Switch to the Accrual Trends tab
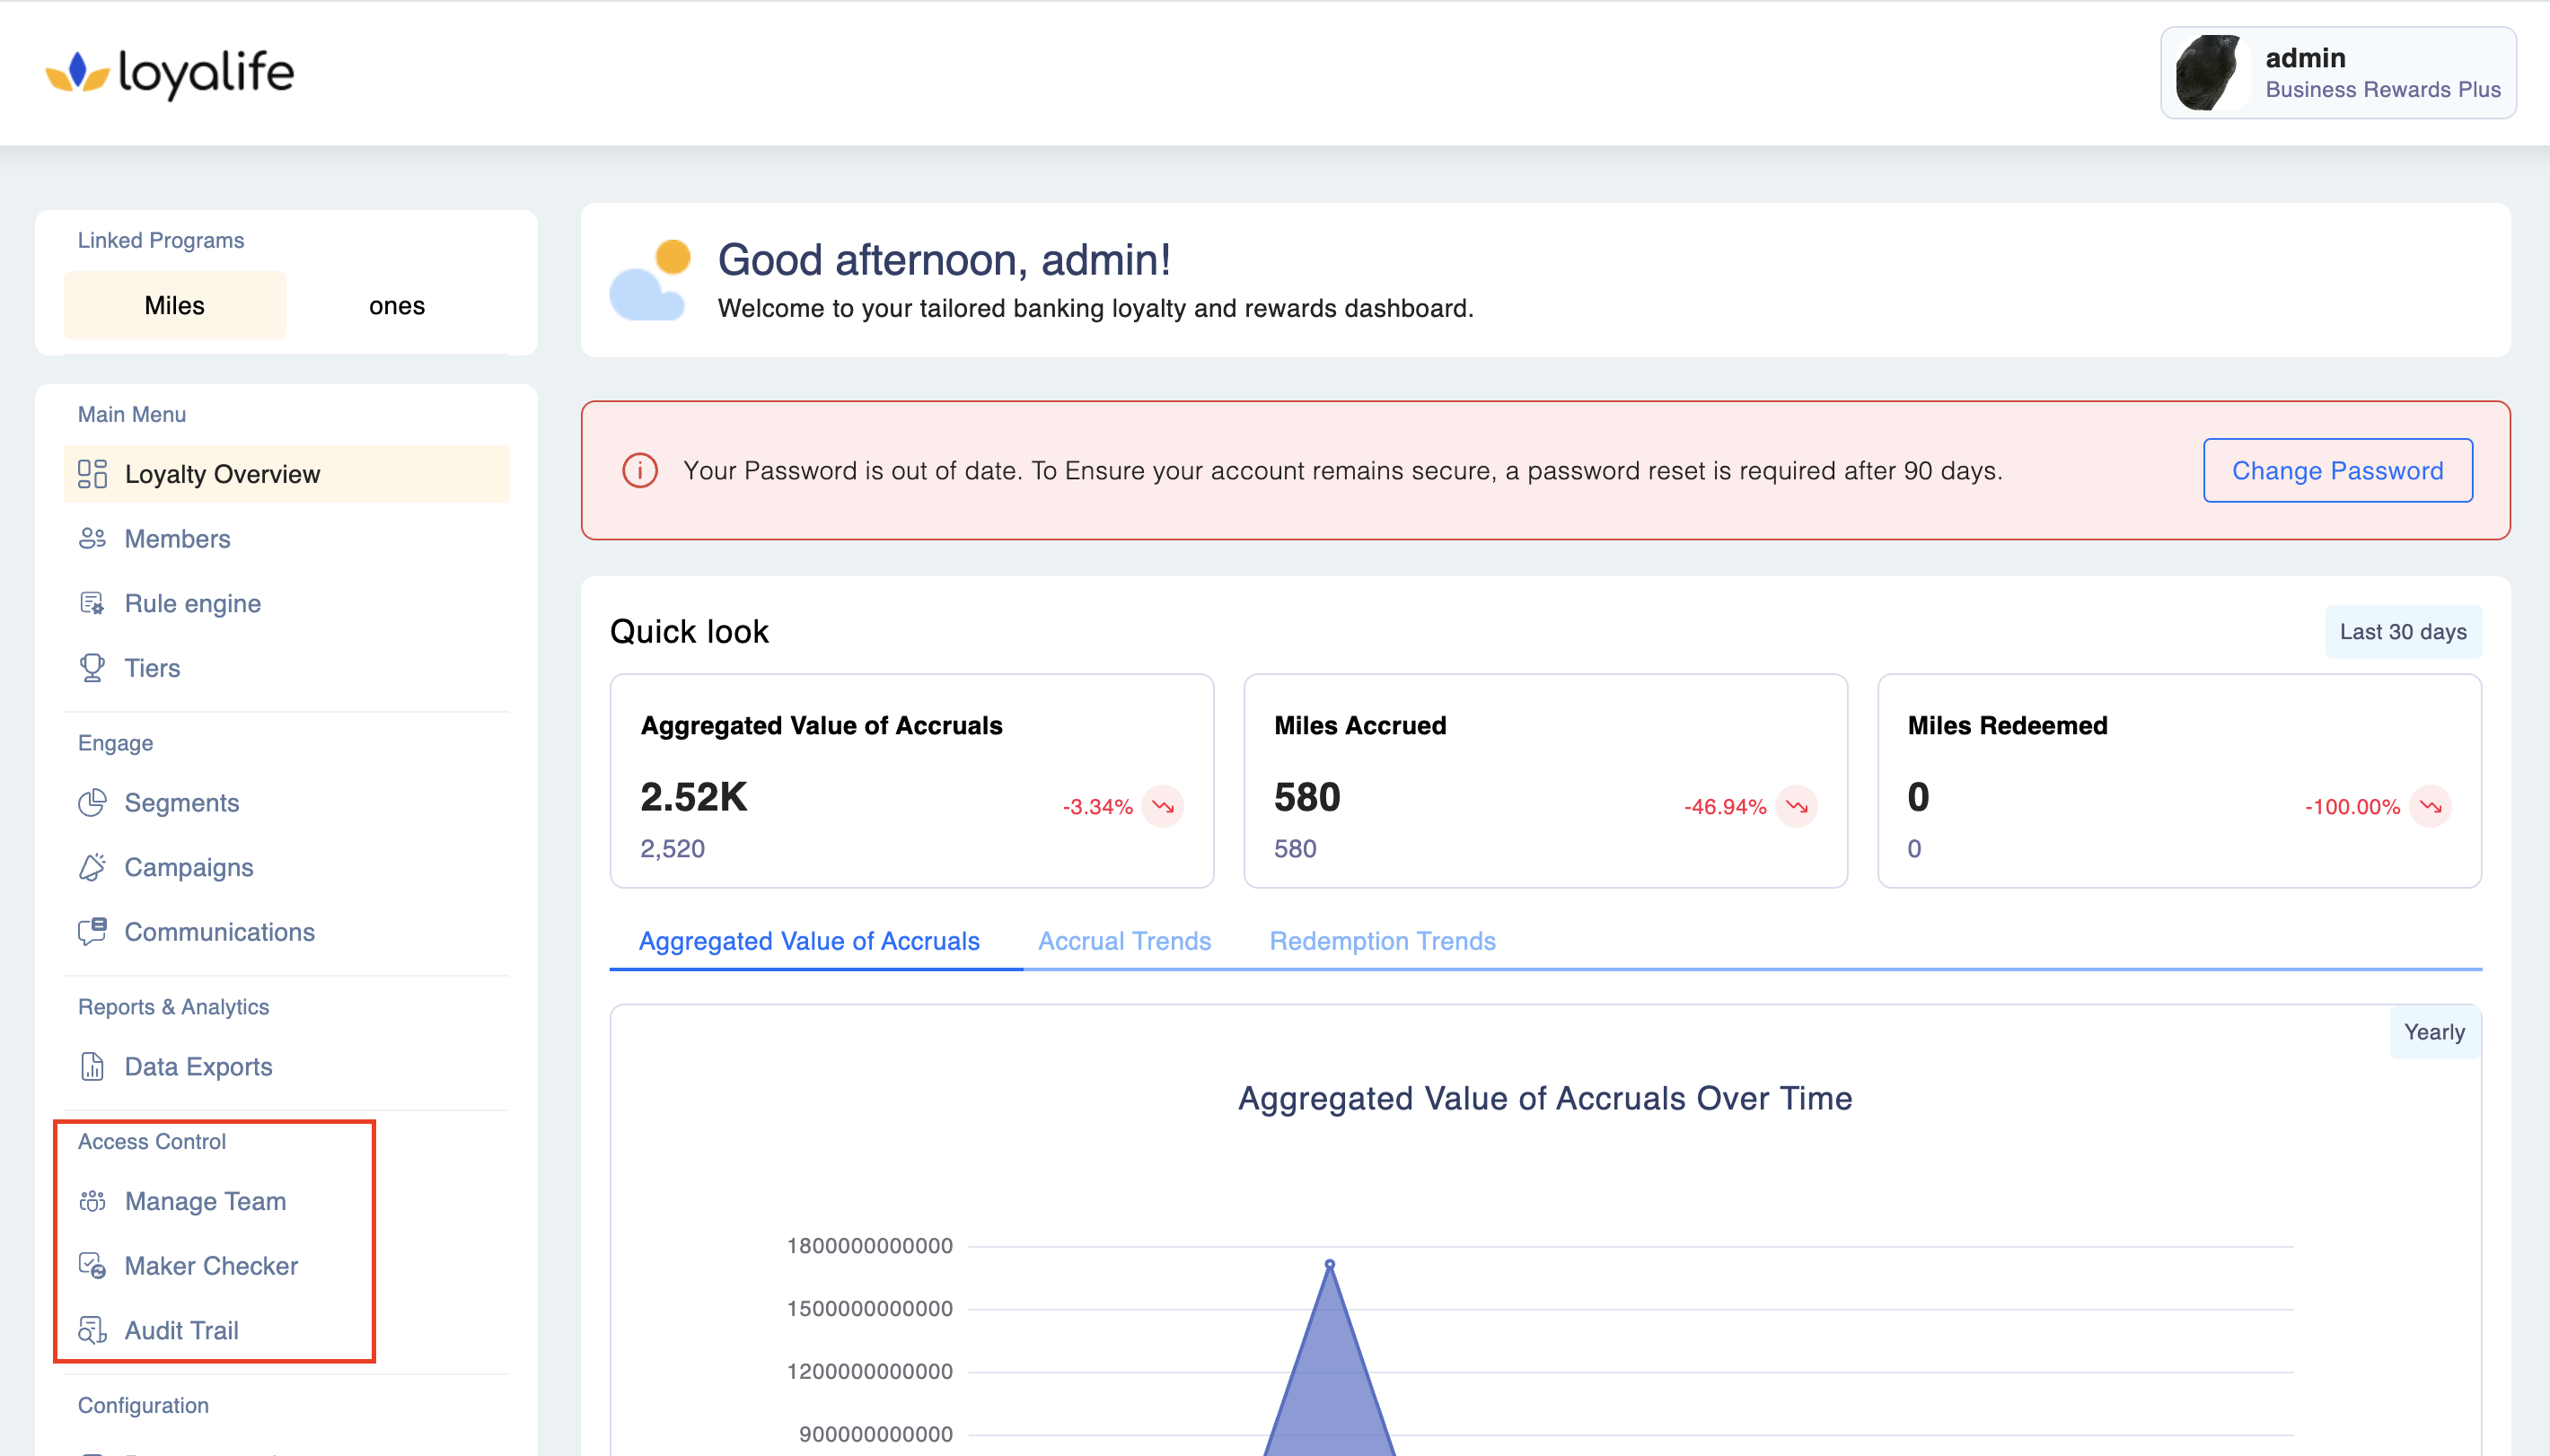This screenshot has width=2550, height=1456. pos(1124,941)
